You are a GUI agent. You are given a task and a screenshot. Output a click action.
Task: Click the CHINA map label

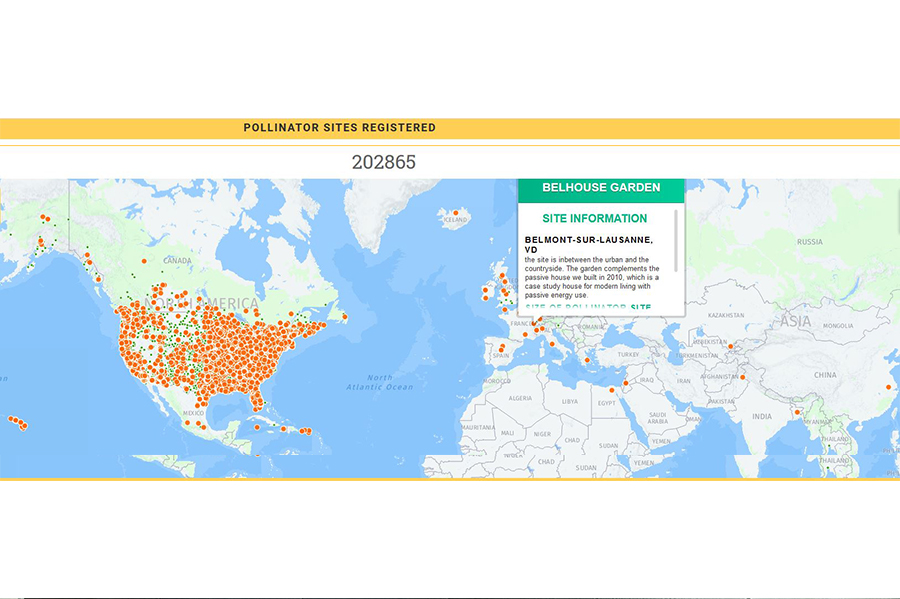[825, 375]
